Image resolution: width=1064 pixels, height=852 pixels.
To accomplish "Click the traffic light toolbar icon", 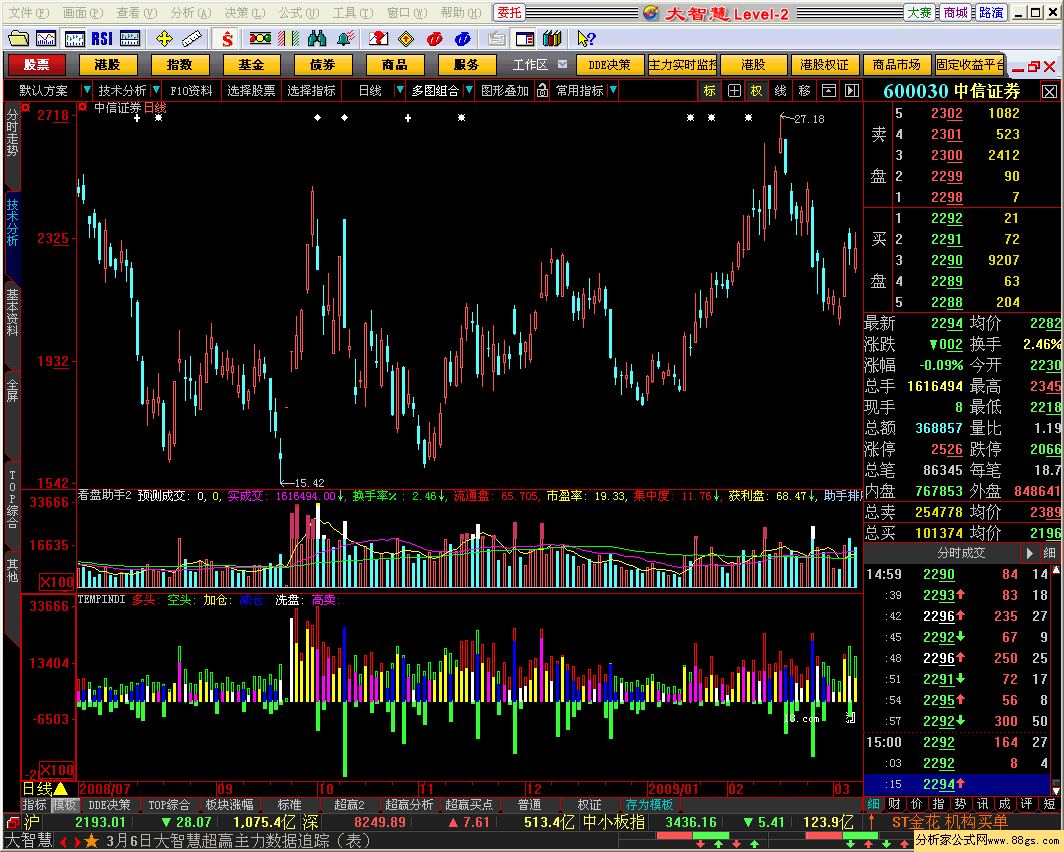I will 260,39.
